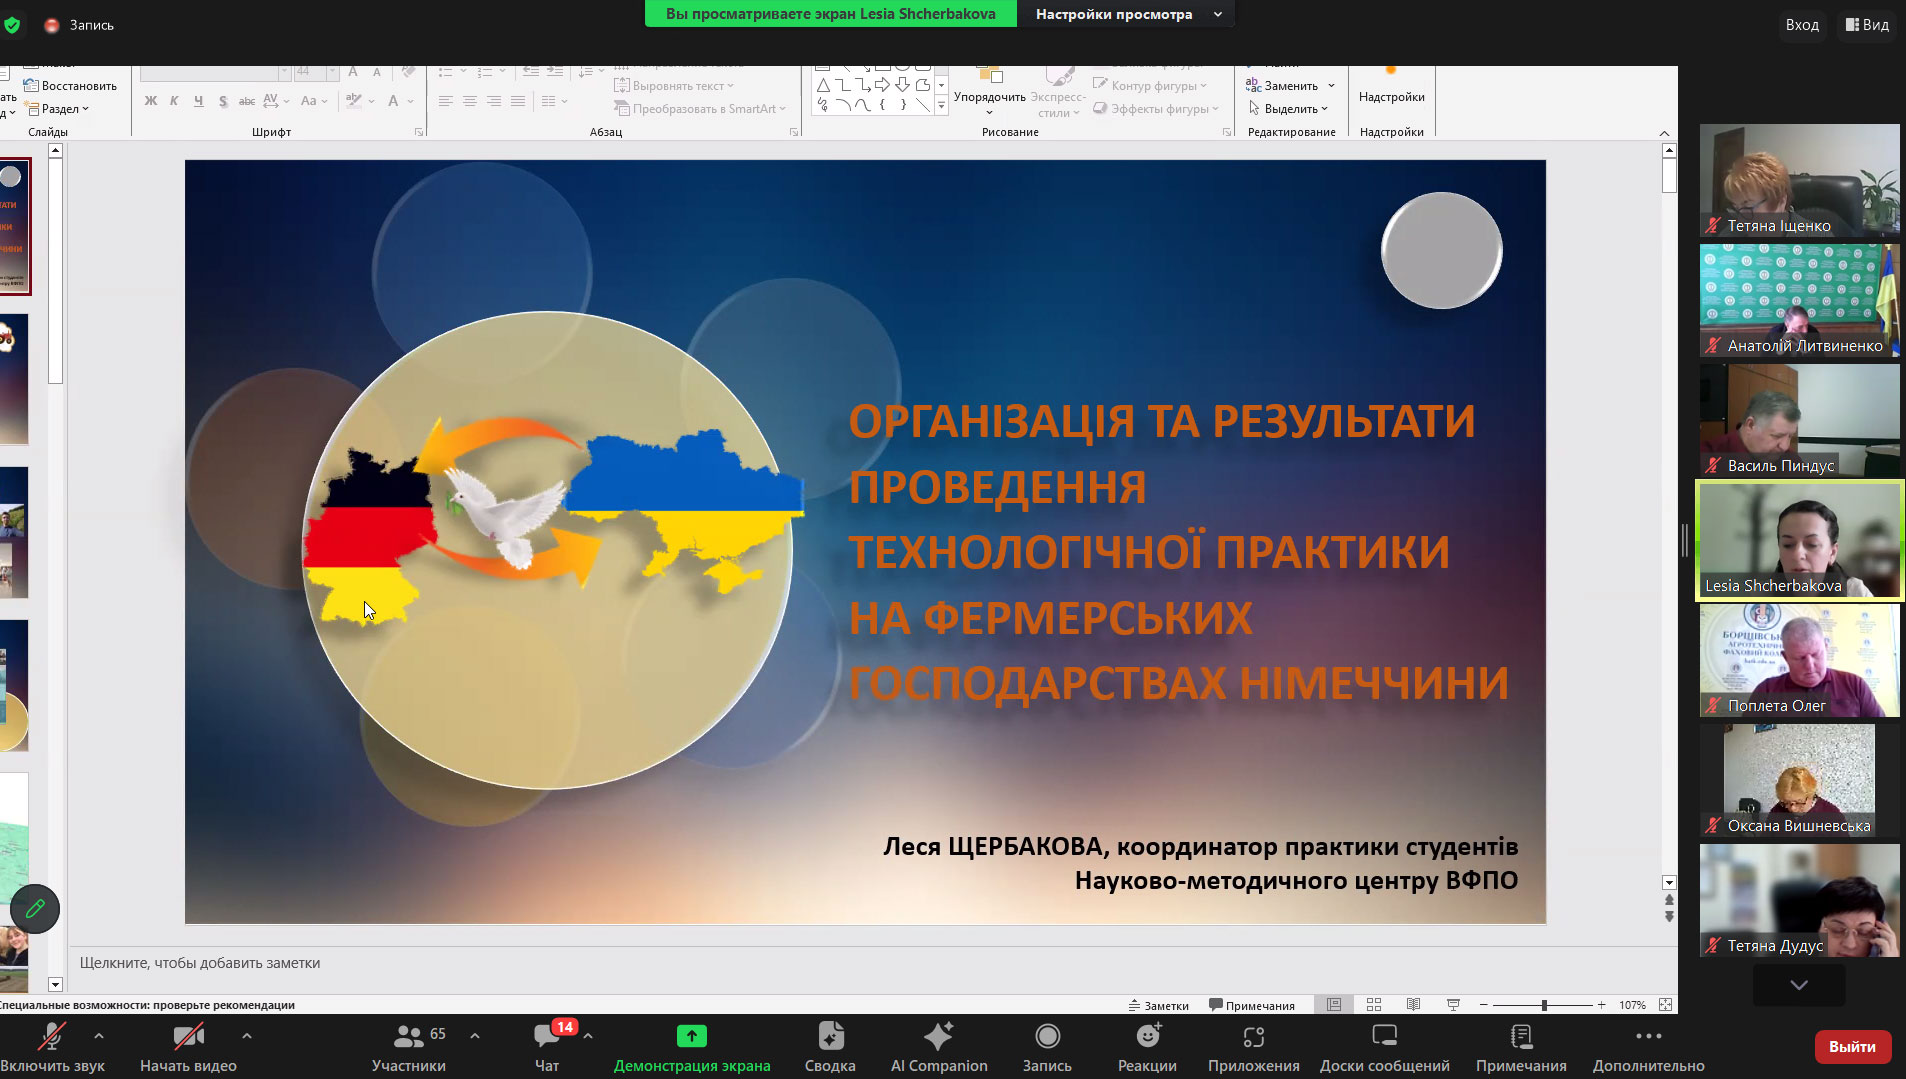Toggle text shadow (S) formatting
Screen dimensions: 1906x1079
[223, 101]
